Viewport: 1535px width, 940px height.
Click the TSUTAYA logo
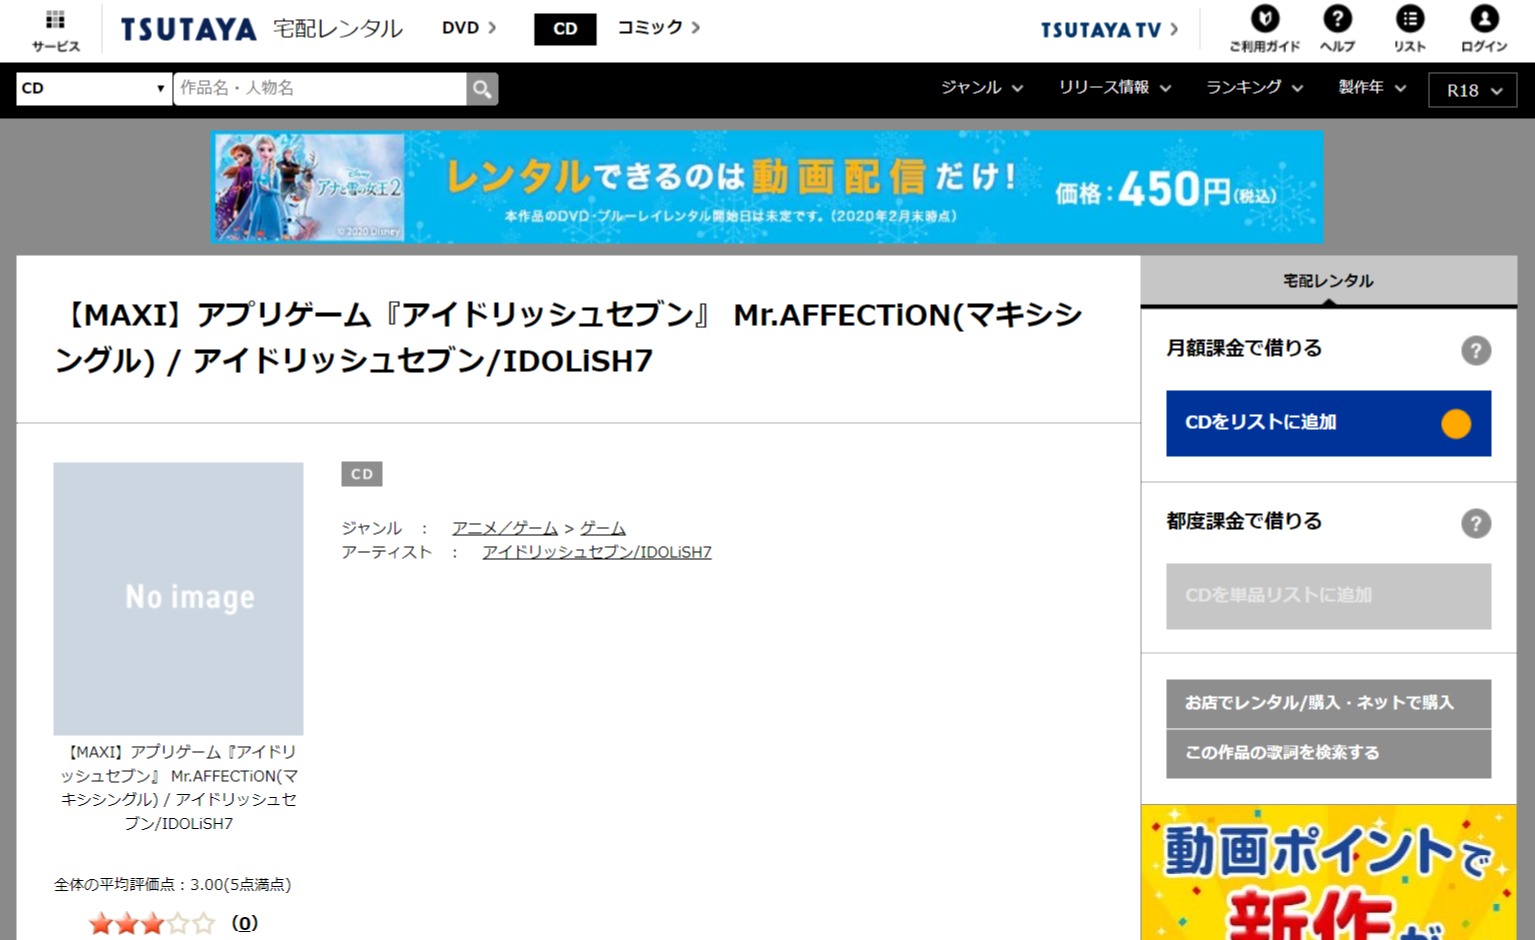tap(189, 29)
